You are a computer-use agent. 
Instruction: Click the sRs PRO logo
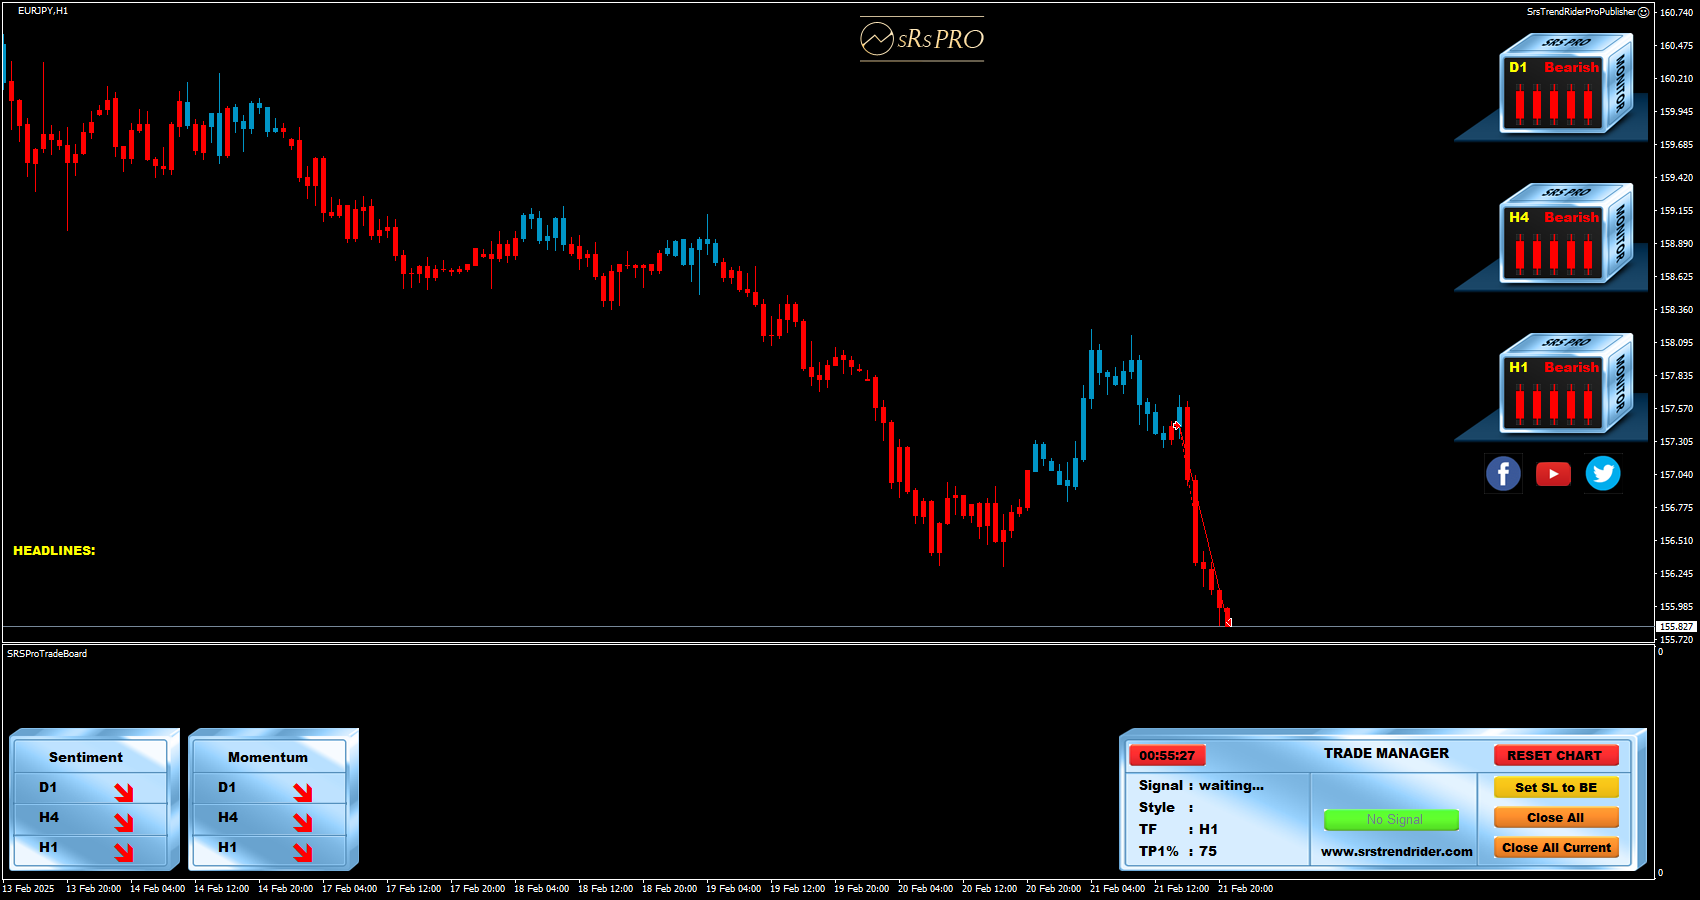click(922, 39)
